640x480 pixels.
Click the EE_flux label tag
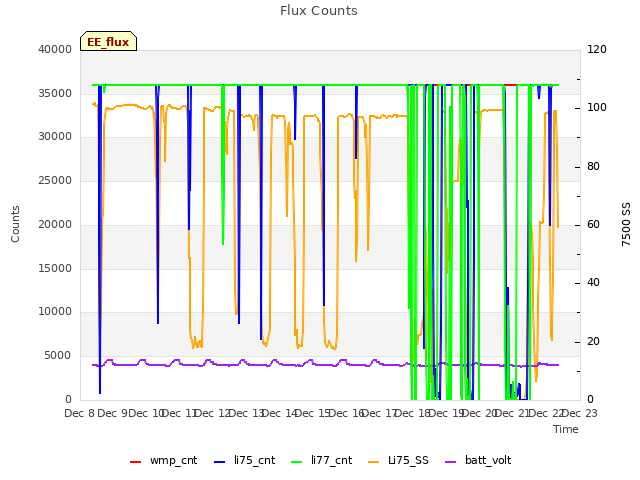(x=108, y=41)
